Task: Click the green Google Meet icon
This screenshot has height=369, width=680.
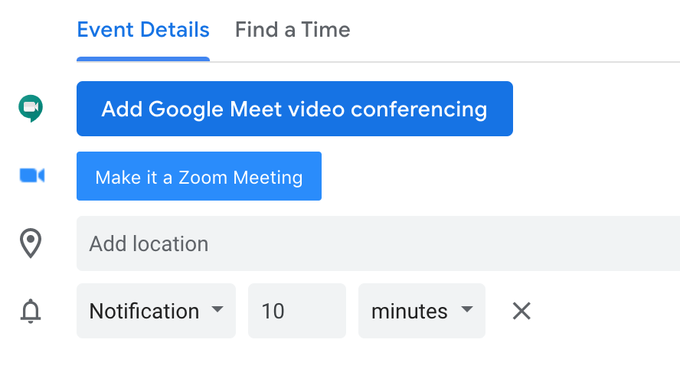Action: (31, 108)
